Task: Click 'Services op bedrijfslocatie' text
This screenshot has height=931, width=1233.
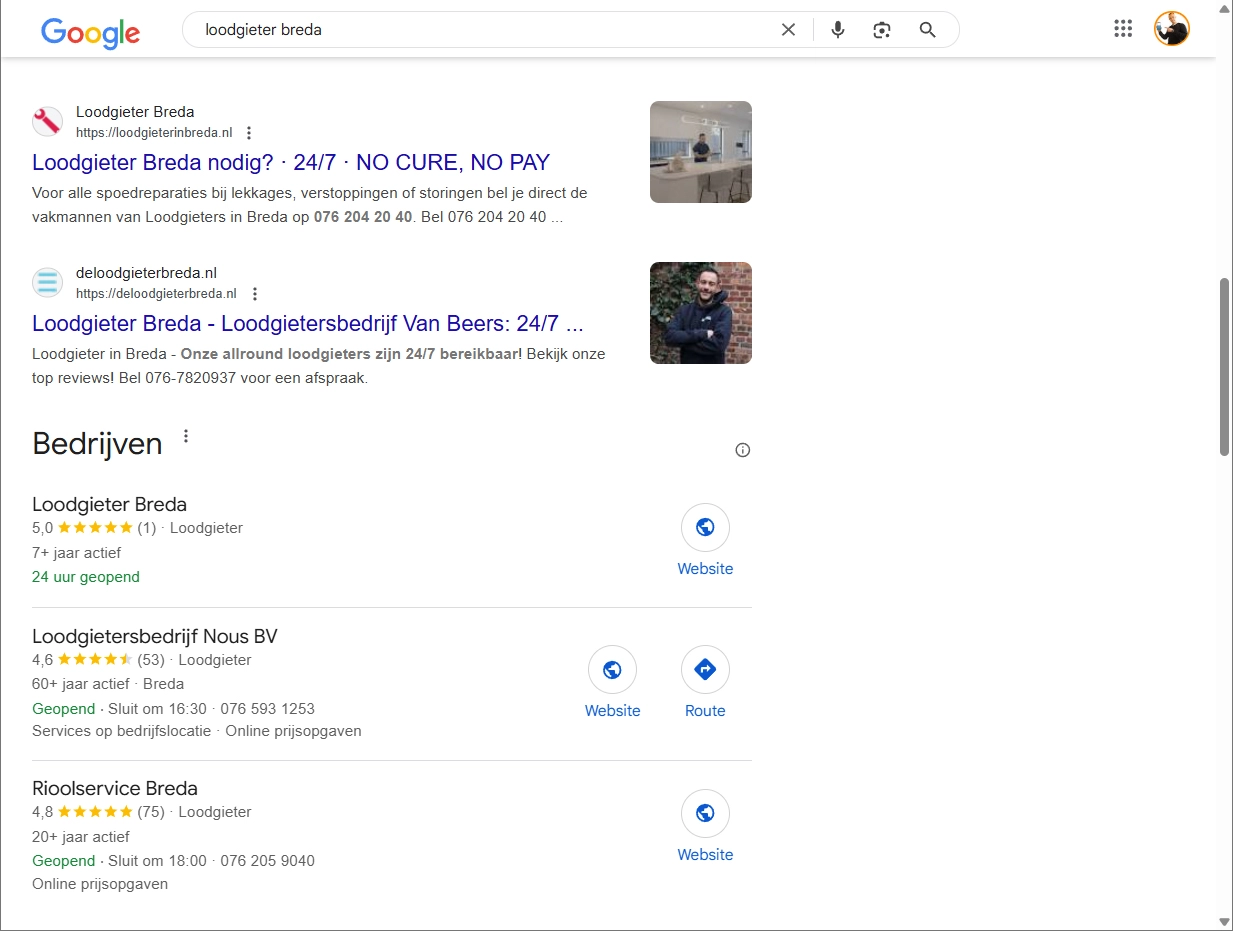Action: [x=121, y=731]
